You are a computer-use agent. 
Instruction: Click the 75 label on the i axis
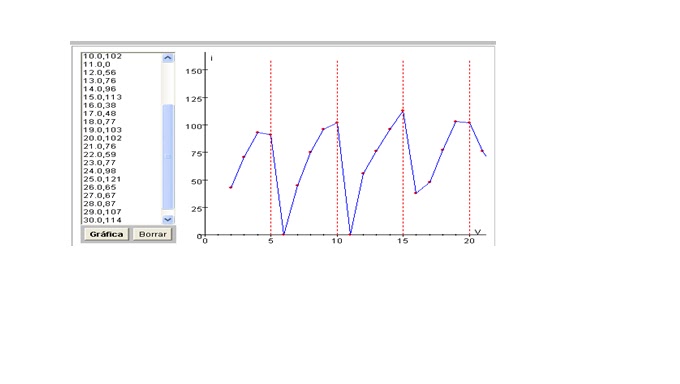(x=196, y=154)
